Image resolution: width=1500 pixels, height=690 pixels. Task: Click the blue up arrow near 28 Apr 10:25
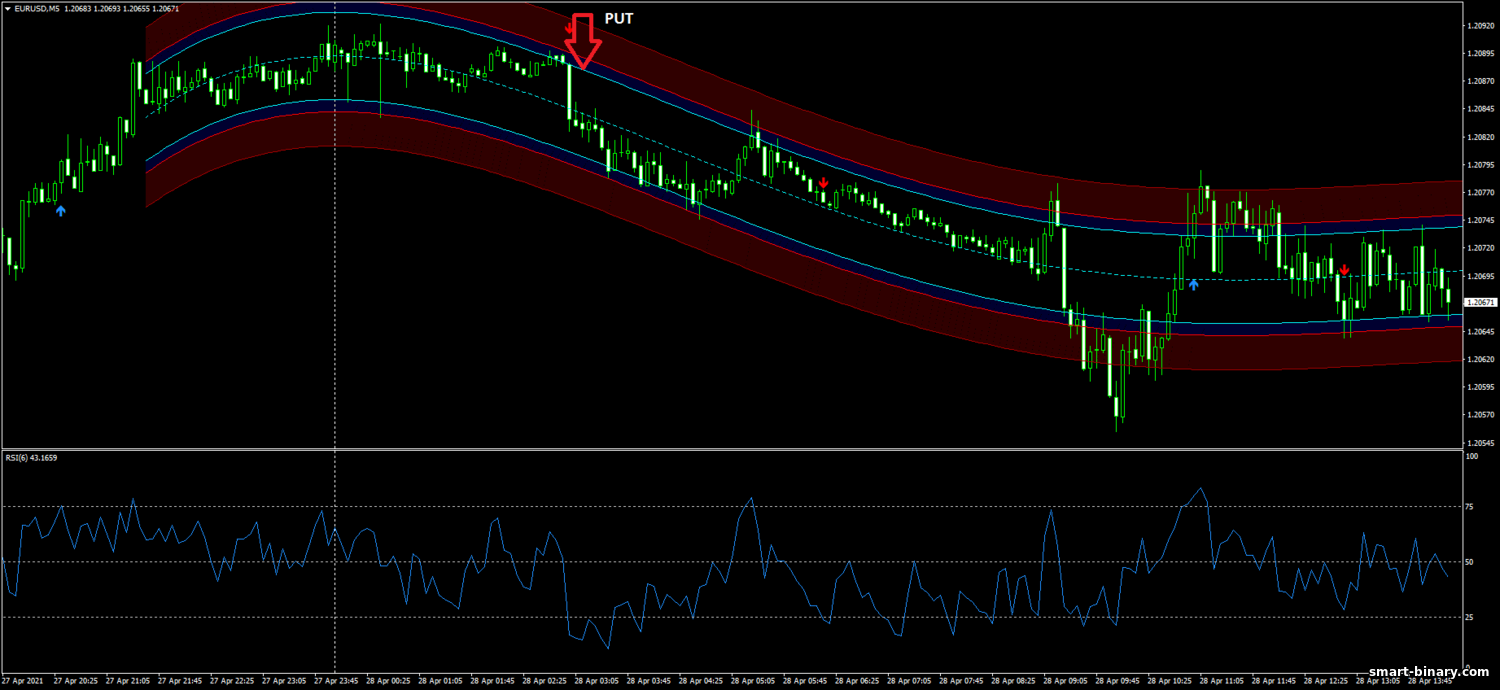[x=1193, y=284]
